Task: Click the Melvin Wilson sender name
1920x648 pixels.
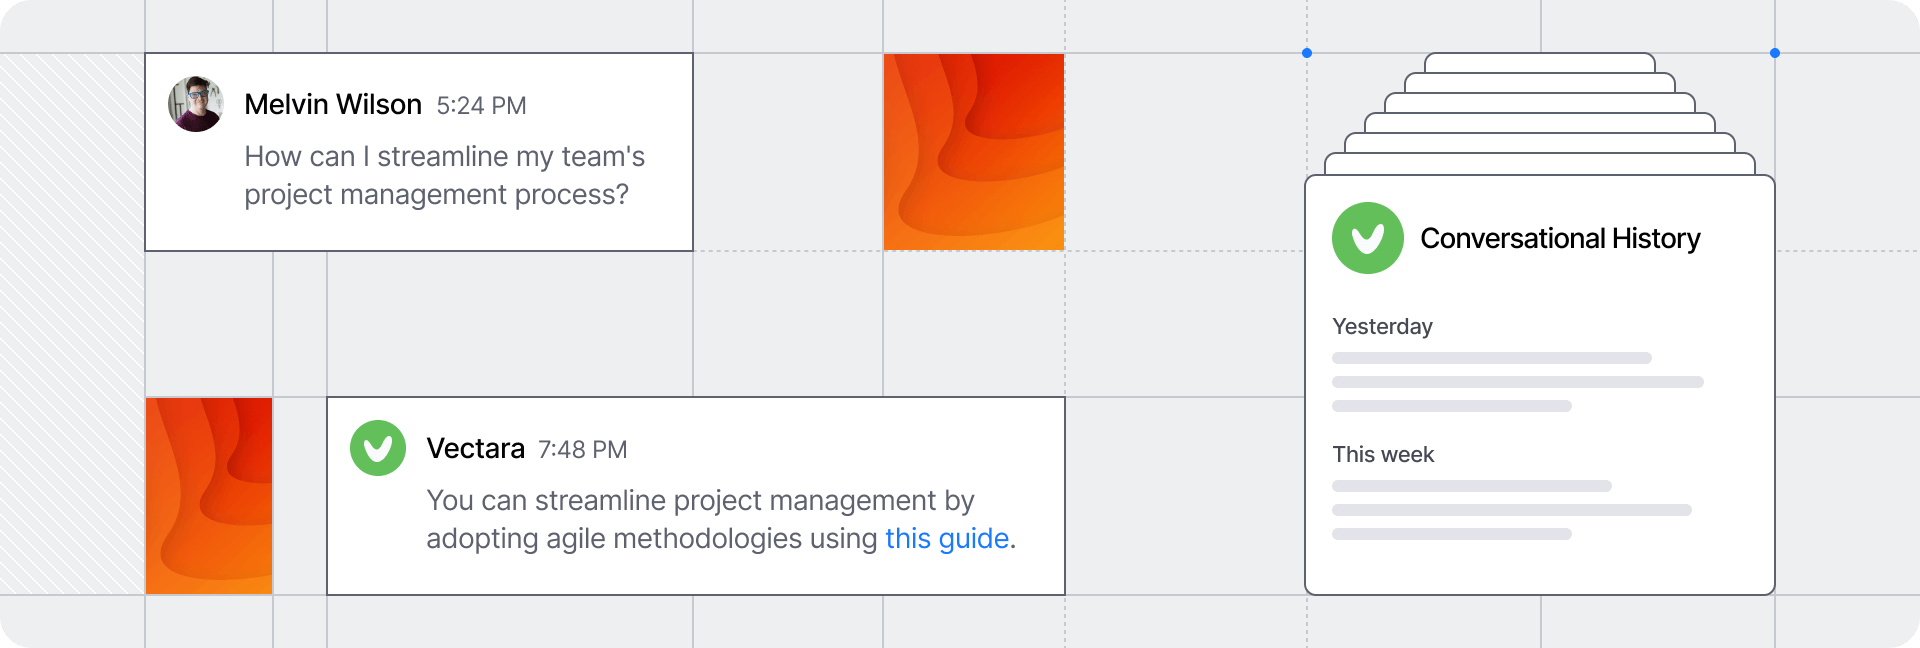Action: click(x=333, y=105)
